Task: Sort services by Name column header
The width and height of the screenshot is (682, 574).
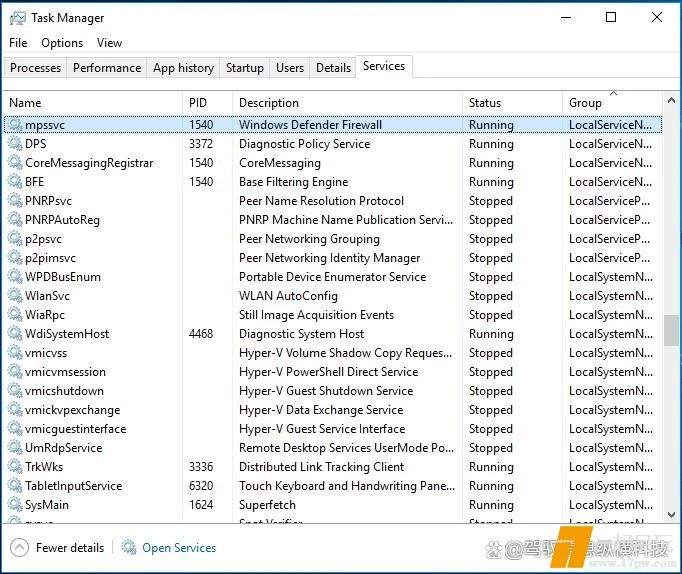Action: point(93,103)
